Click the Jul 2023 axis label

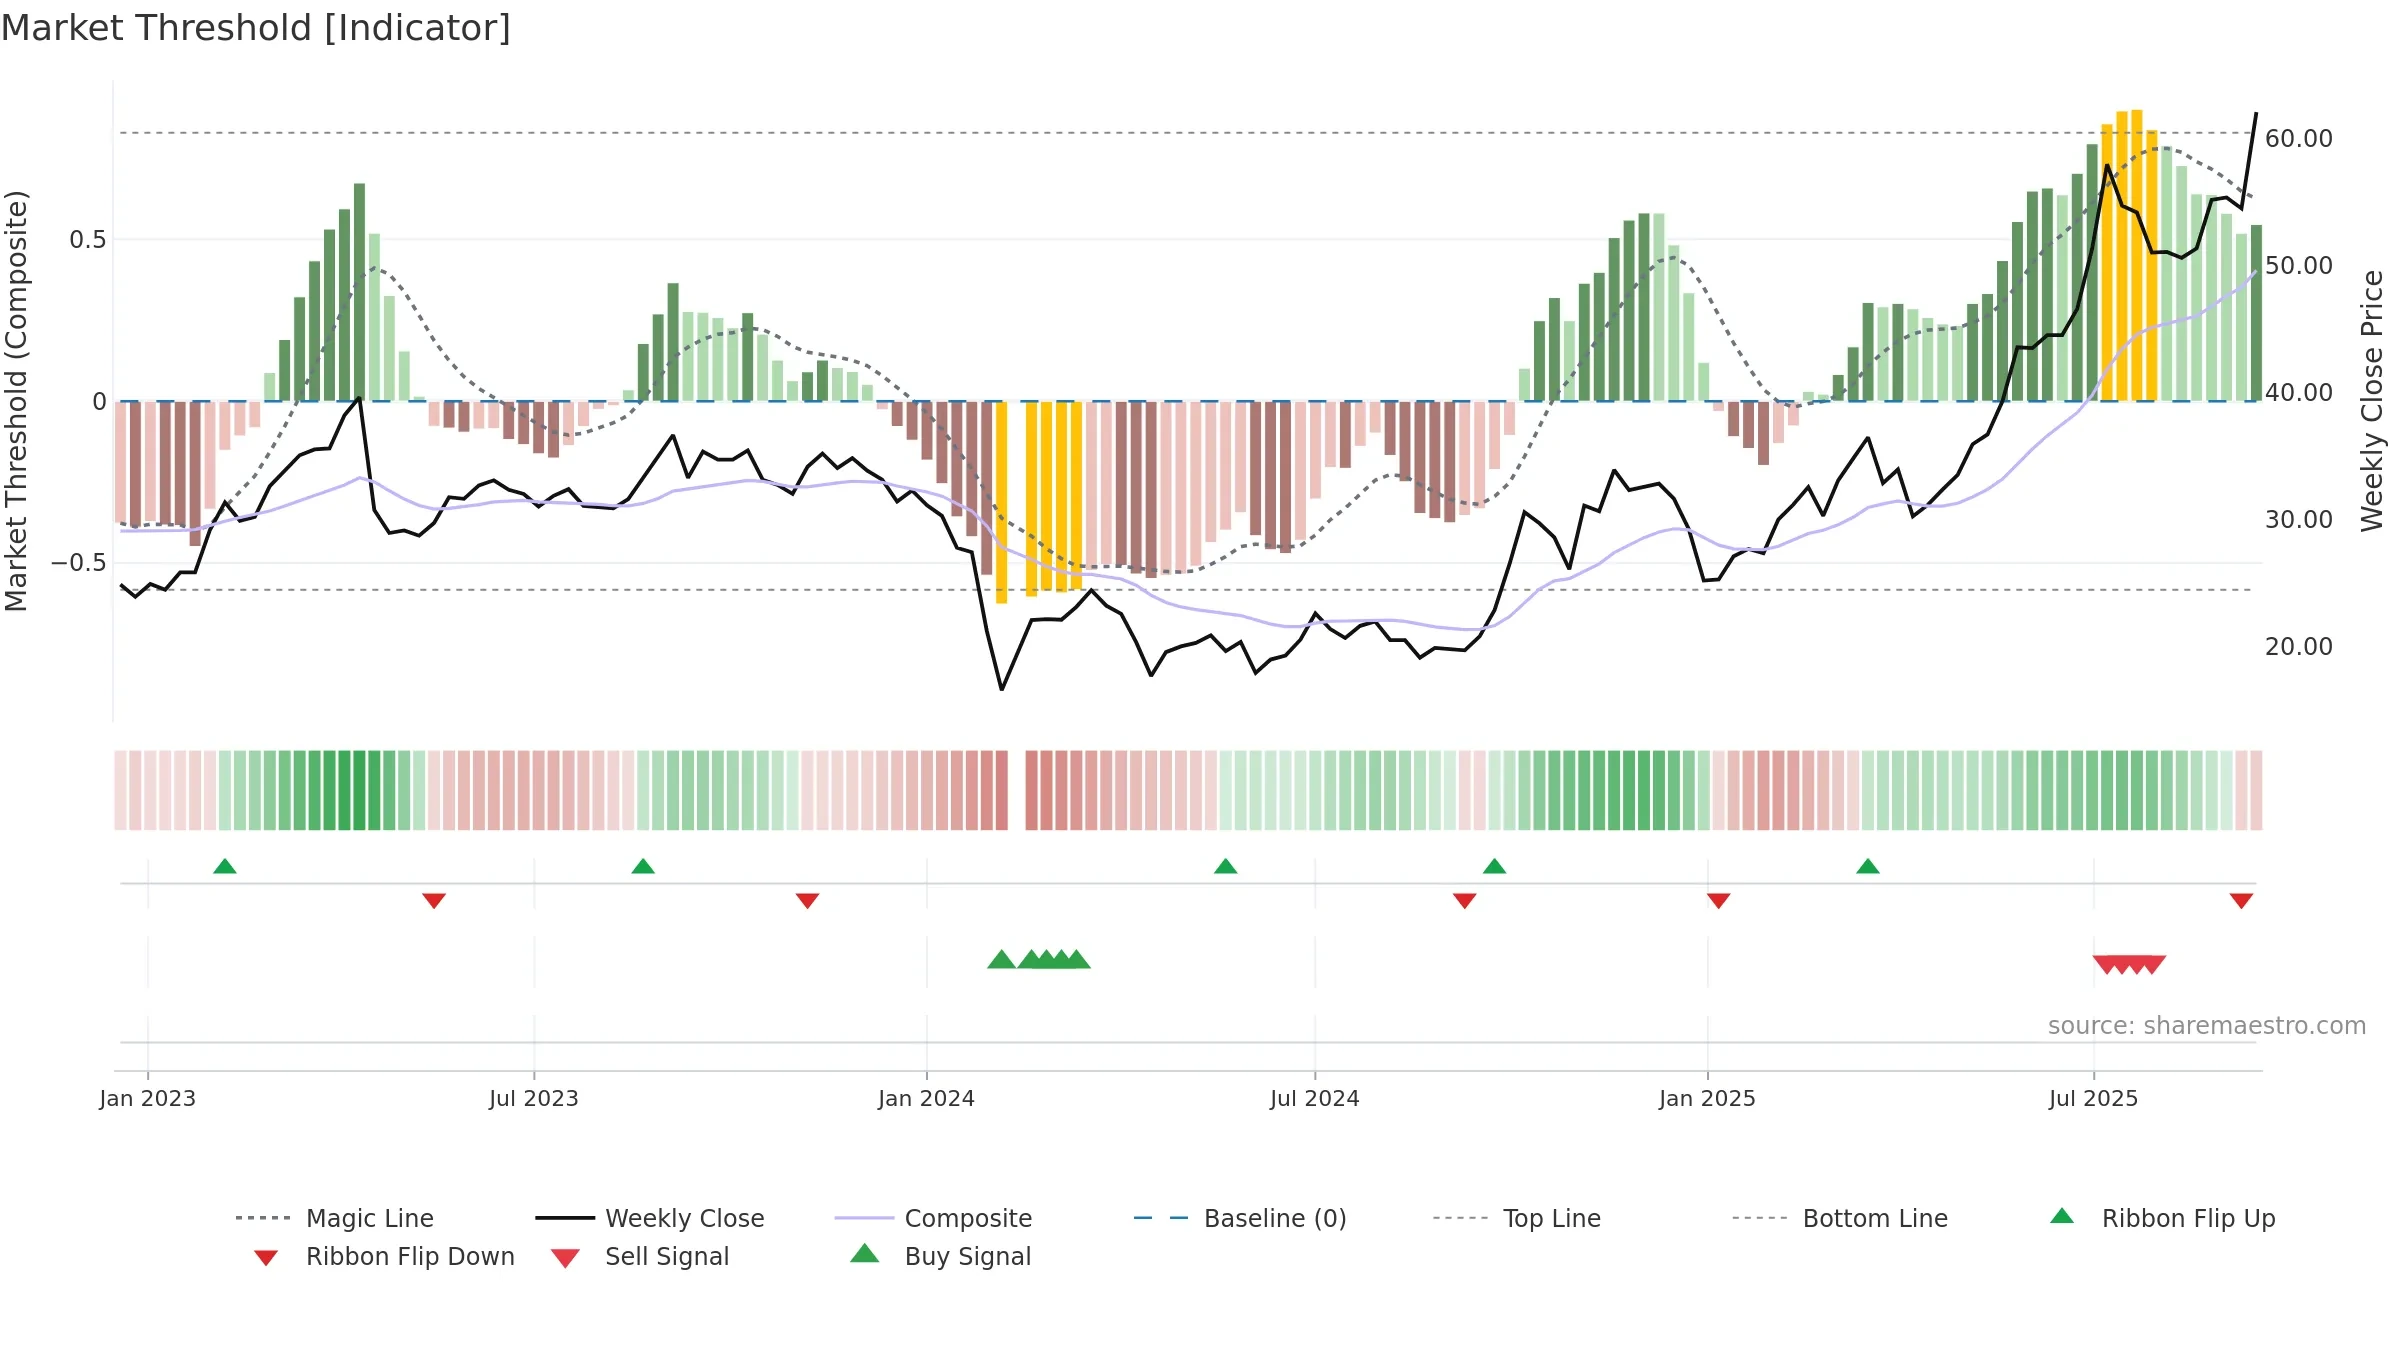coord(534,1098)
